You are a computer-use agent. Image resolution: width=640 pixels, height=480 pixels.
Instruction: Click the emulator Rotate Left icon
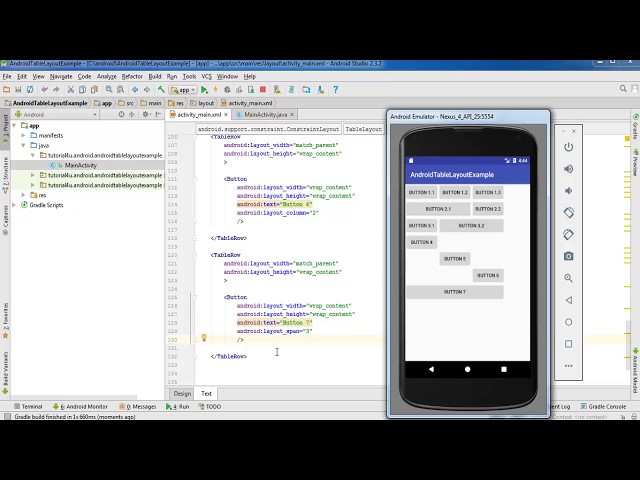[x=568, y=212]
